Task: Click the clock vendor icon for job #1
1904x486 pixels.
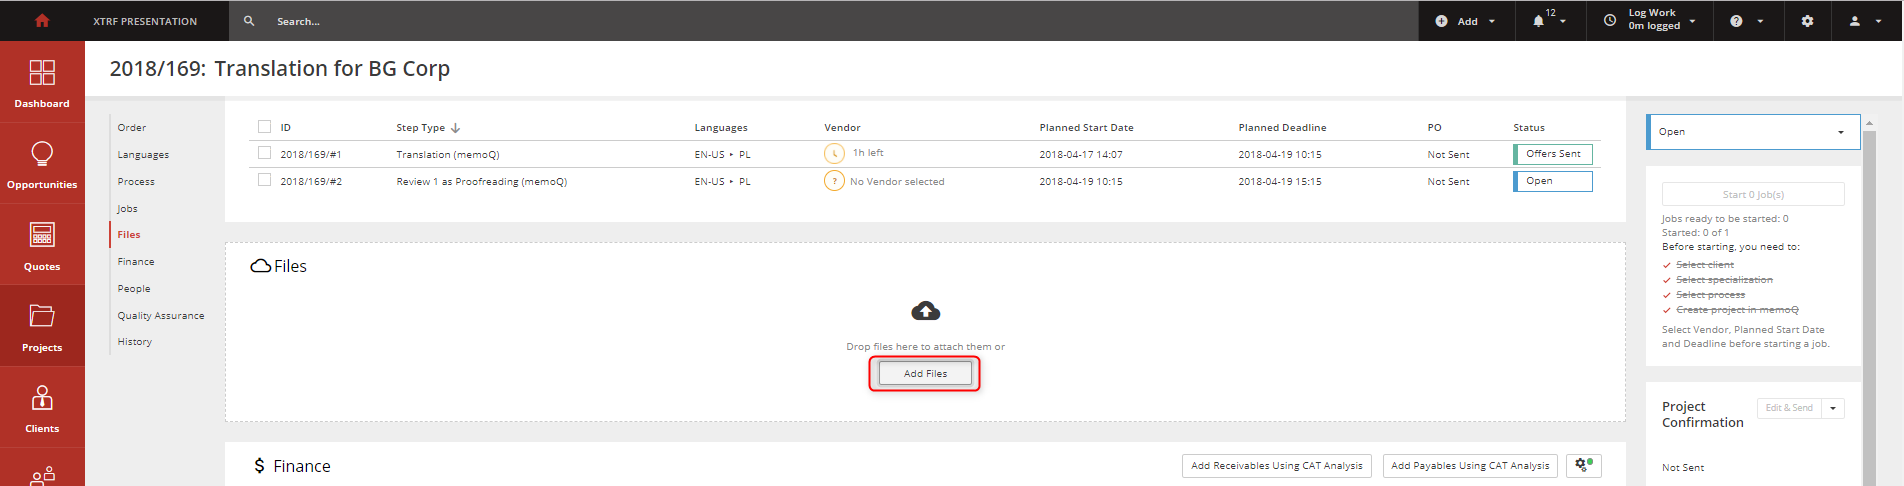Action: click(x=834, y=154)
